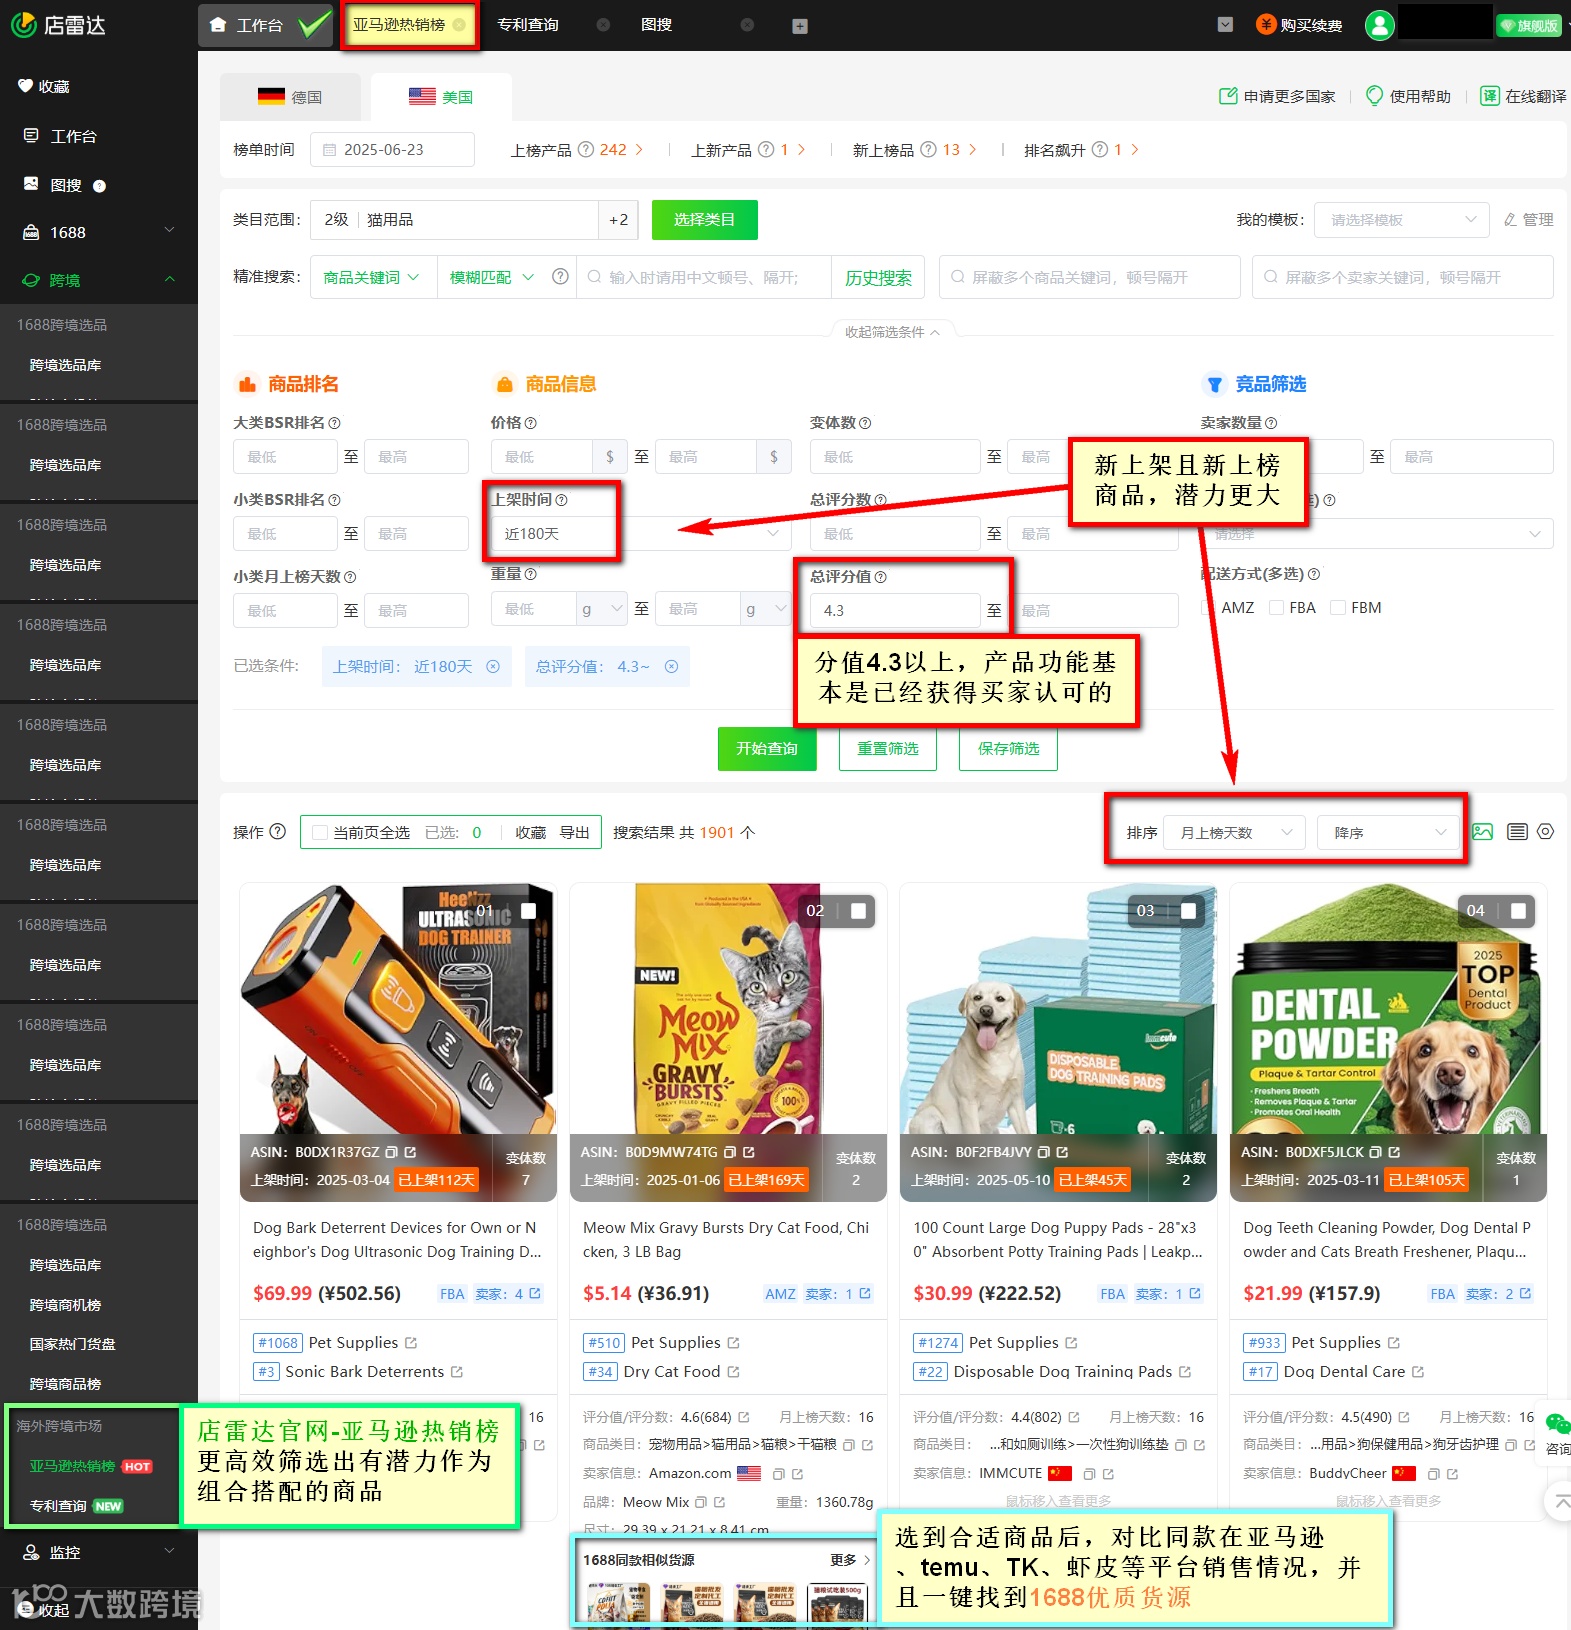
Task: Click help icon next to 大类BSR排名
Action: click(335, 423)
